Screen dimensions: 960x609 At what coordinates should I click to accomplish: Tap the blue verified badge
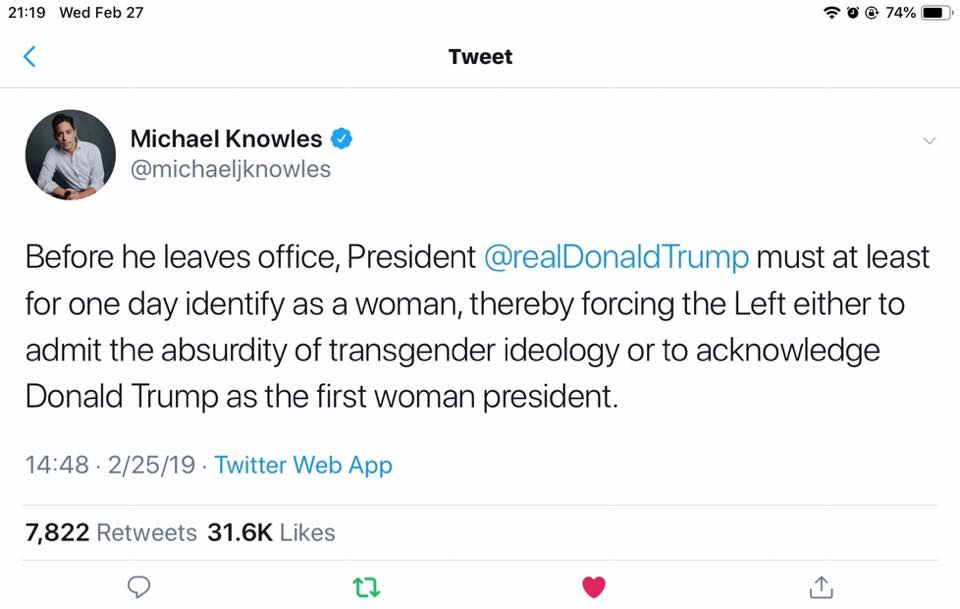pyautogui.click(x=341, y=139)
